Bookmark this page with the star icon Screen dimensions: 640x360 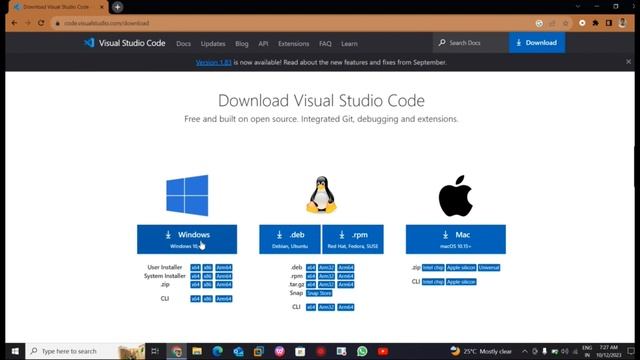pos(565,23)
